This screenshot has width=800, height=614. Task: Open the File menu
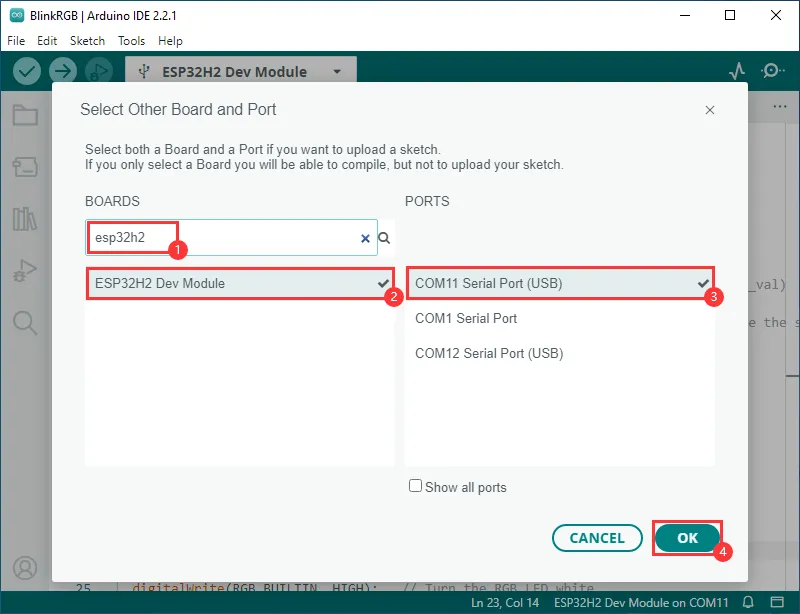16,41
